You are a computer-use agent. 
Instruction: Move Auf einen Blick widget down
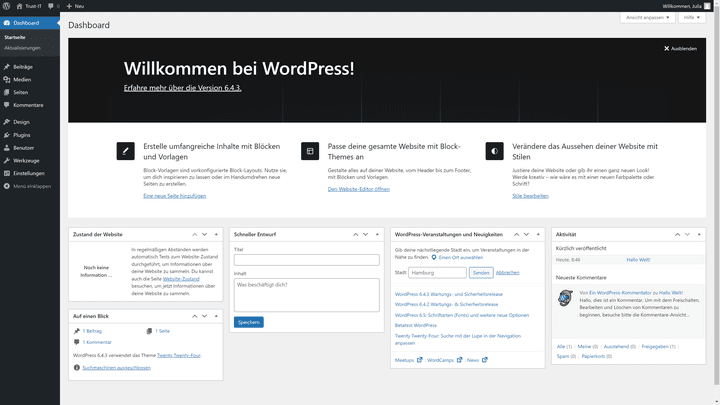[x=204, y=316]
